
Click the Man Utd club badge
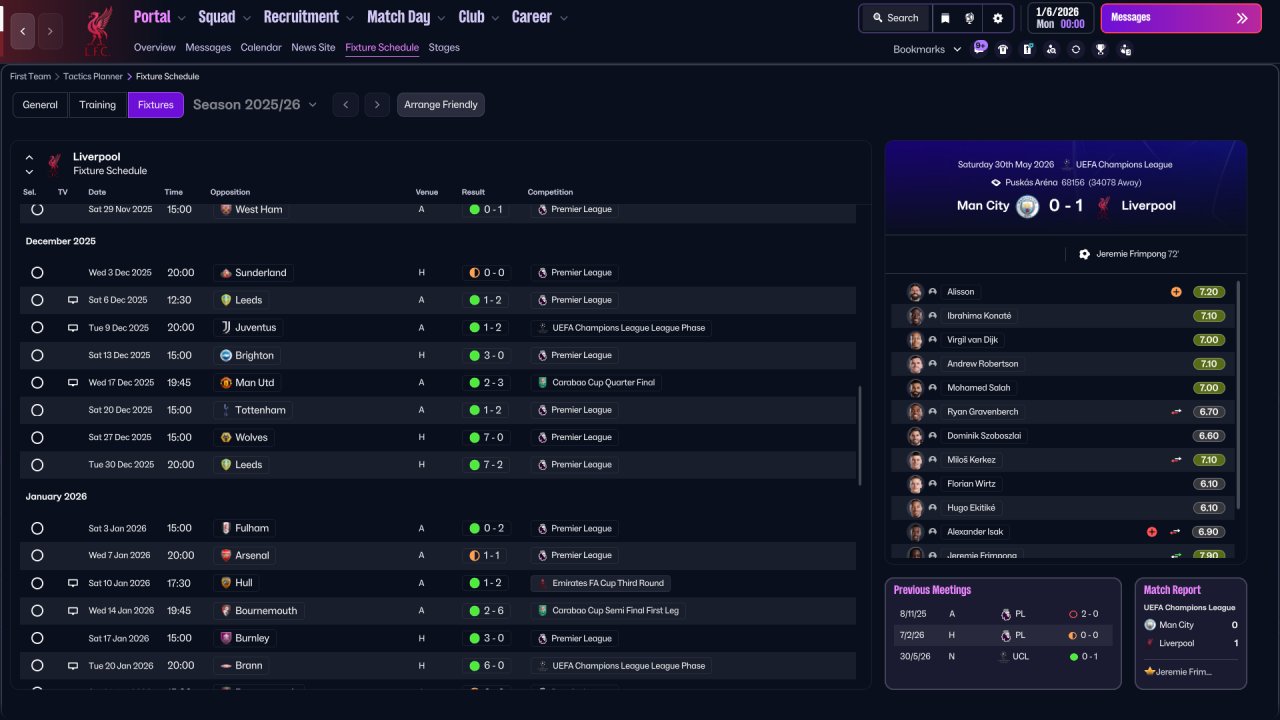click(227, 383)
